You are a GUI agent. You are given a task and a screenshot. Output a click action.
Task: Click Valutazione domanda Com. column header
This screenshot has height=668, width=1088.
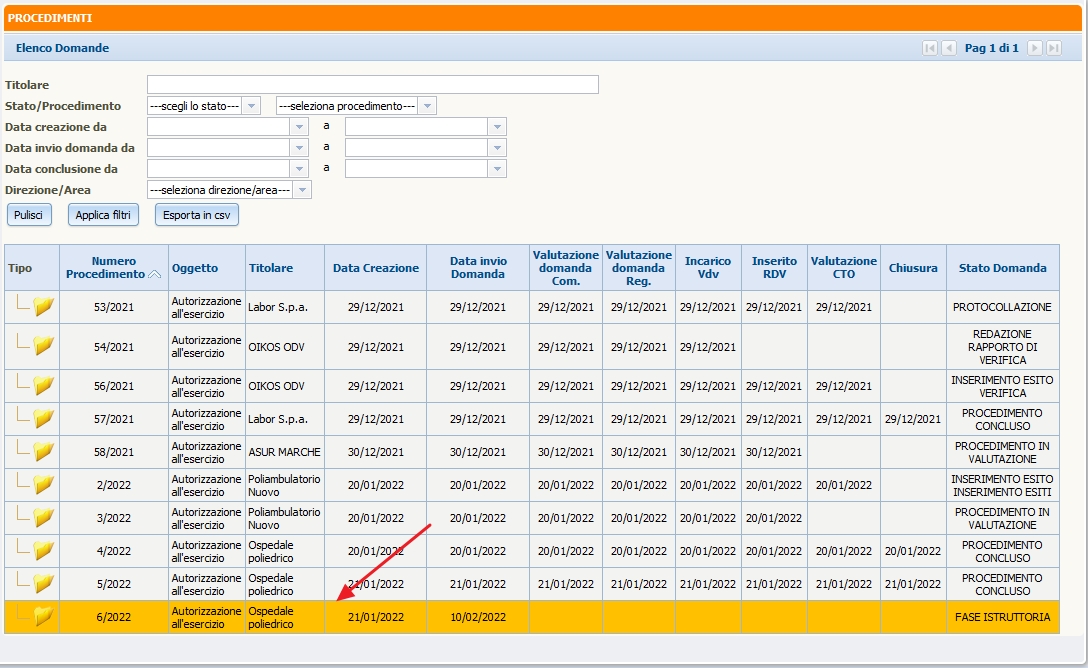point(566,268)
